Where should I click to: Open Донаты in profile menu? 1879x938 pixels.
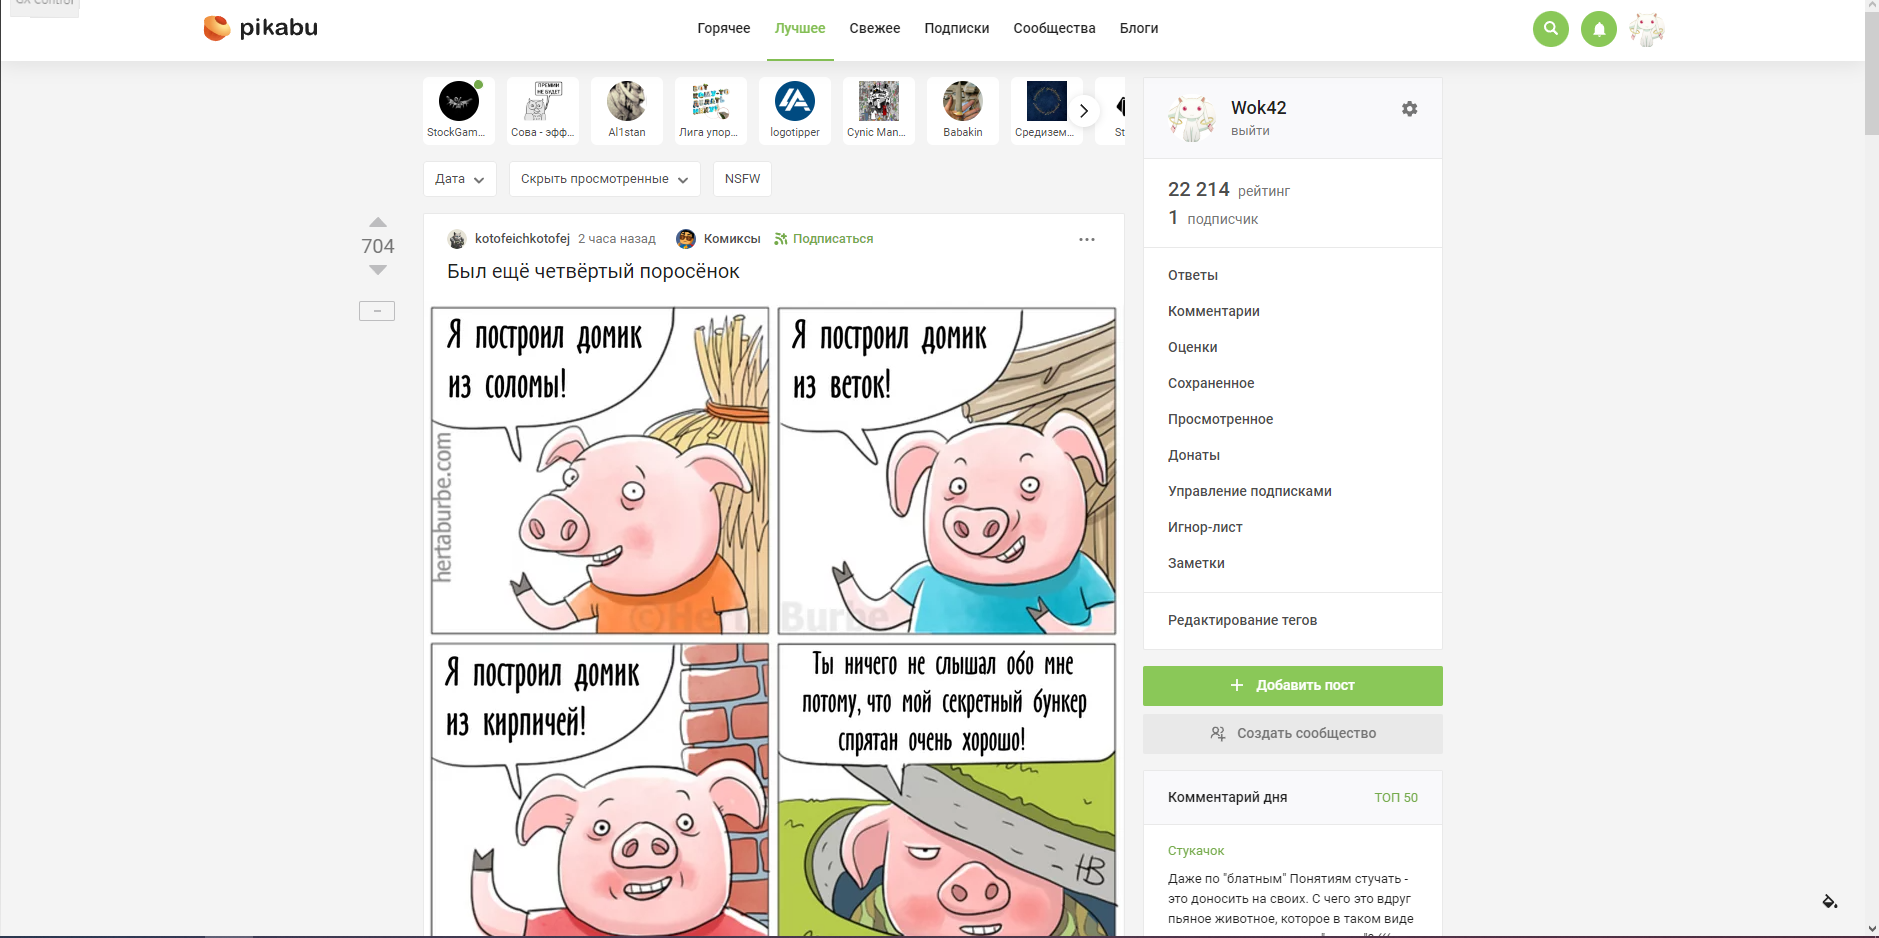tap(1194, 456)
